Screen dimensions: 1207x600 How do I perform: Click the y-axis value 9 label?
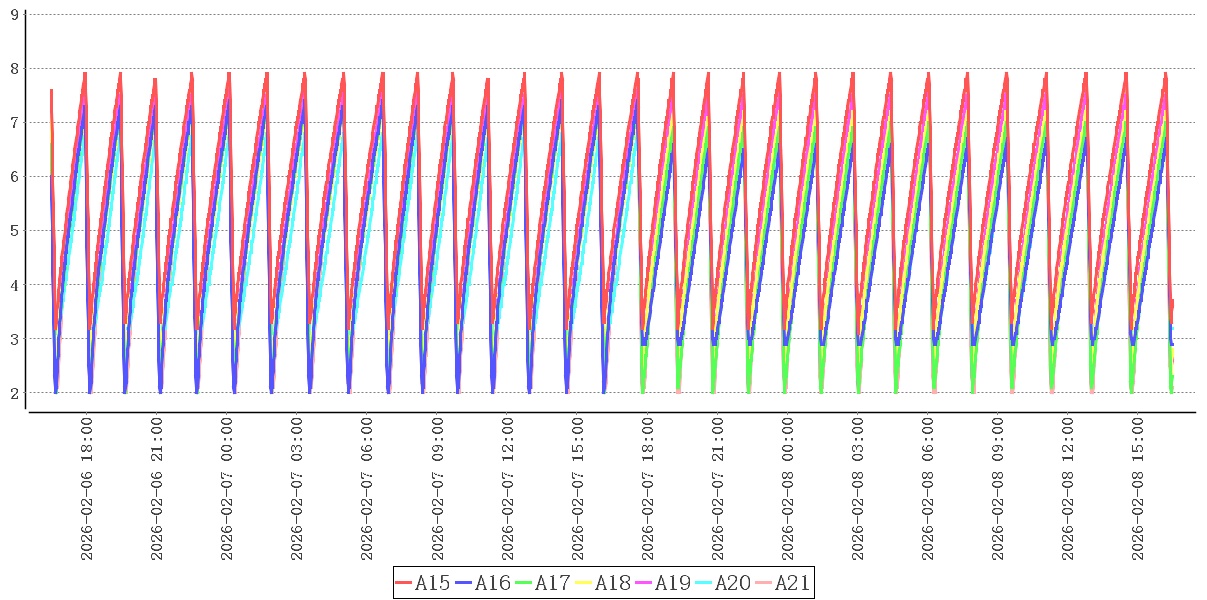[x=14, y=15]
